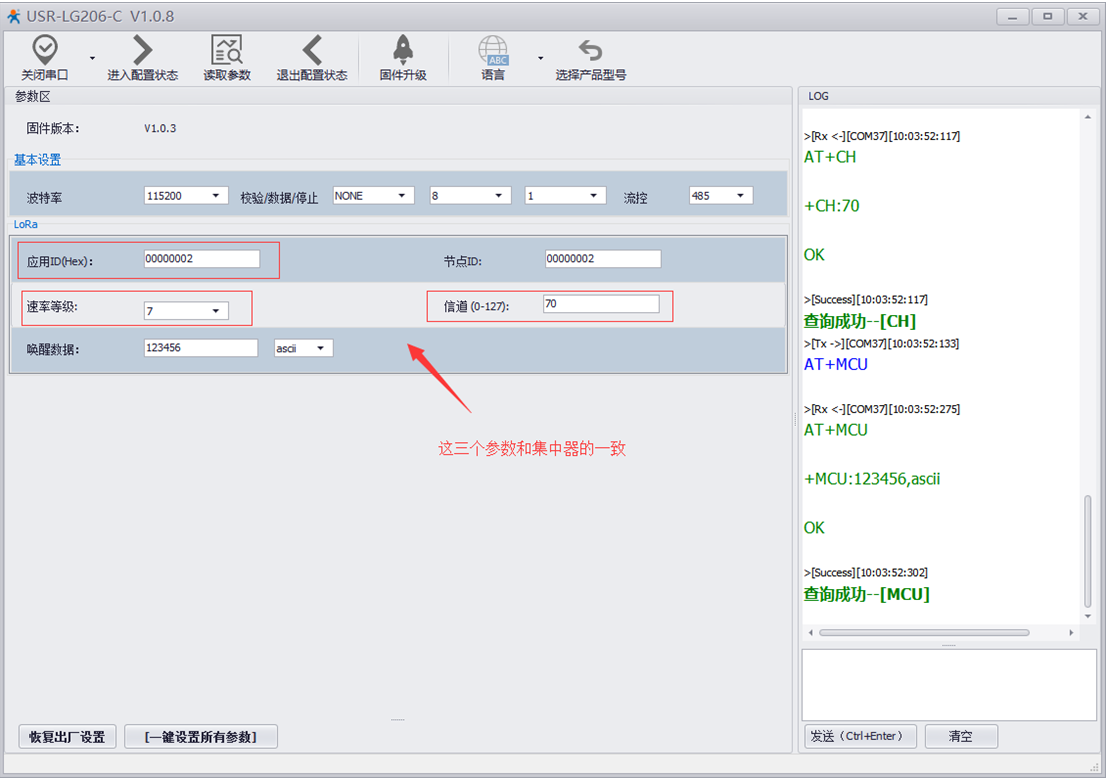1106x778 pixels.
Task: Click the 应用ID(Hex) input field
Action: coord(201,259)
